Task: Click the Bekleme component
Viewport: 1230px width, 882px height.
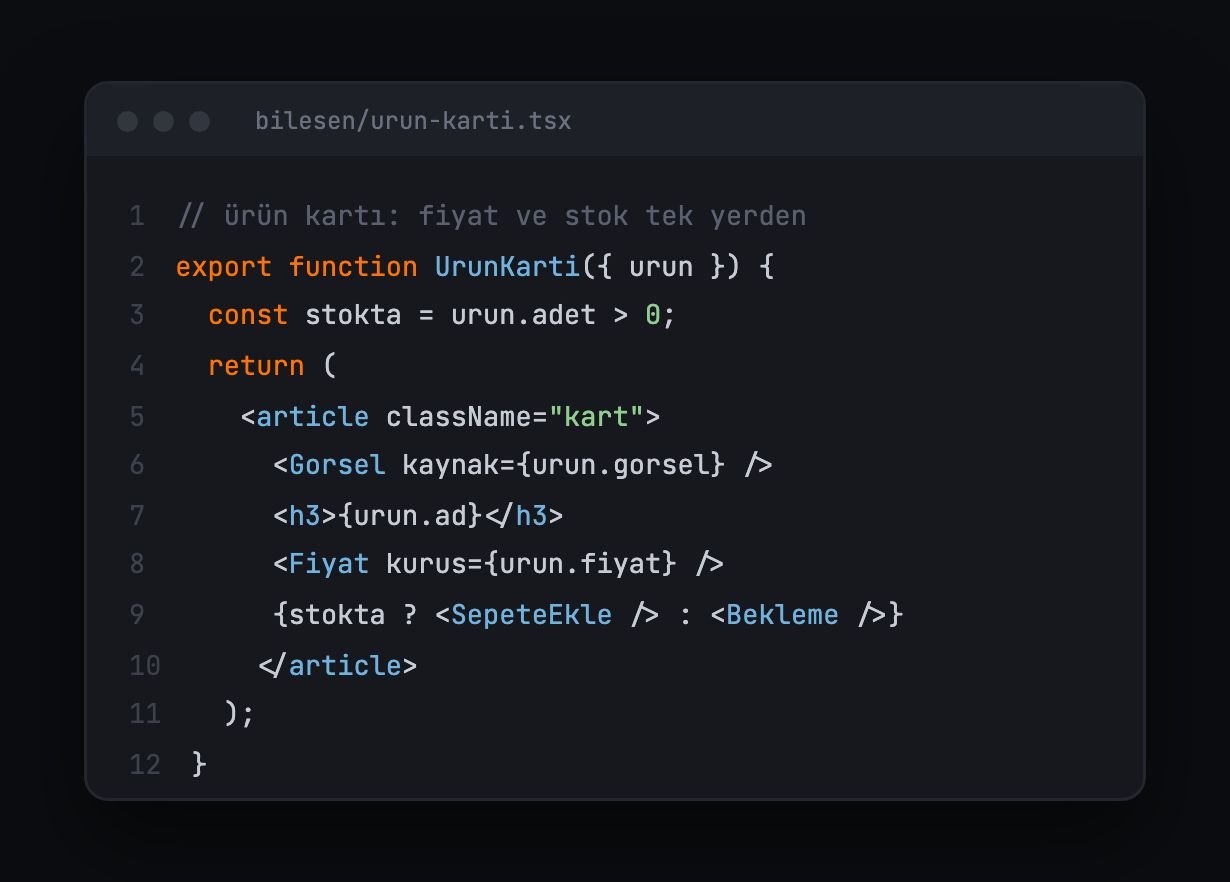Action: pos(782,614)
